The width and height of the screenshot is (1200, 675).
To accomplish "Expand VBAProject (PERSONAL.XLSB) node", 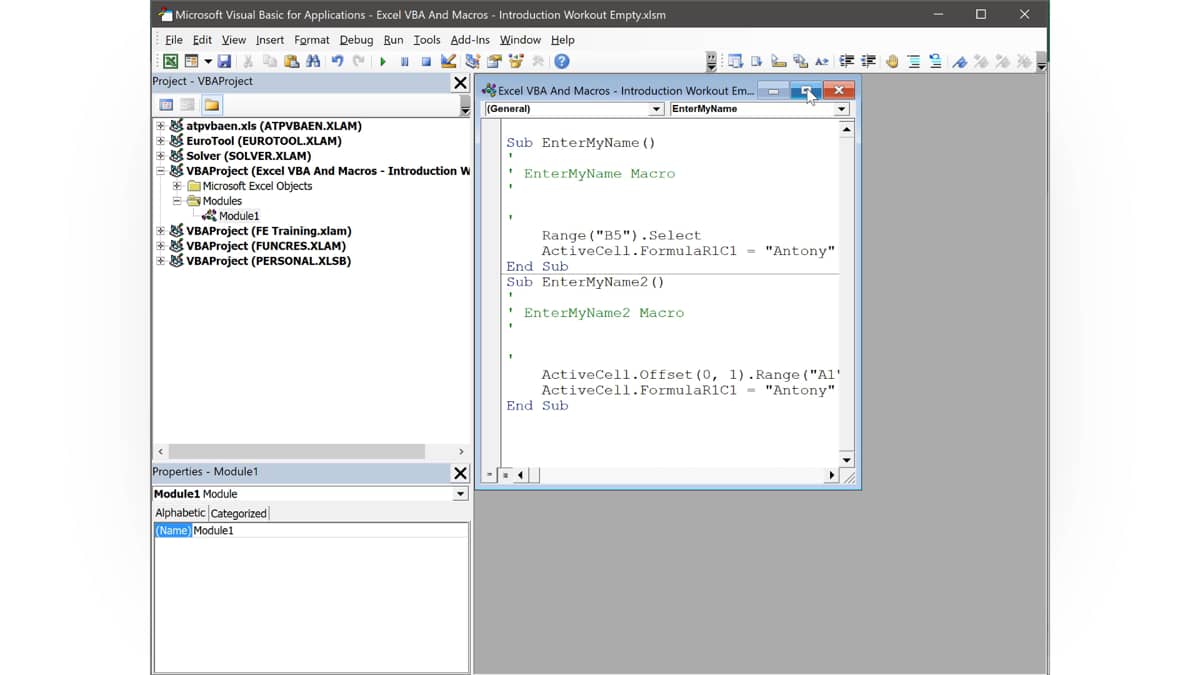I will point(160,261).
